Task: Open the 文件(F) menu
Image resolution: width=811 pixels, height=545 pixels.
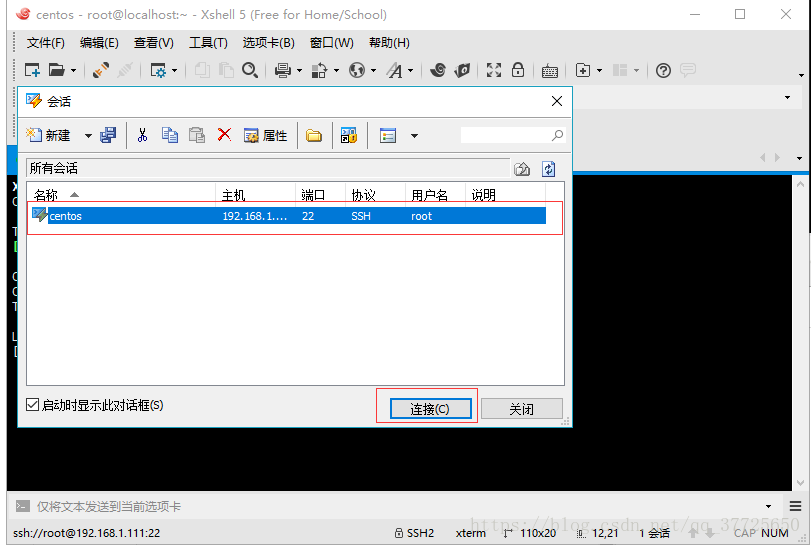Action: pos(46,42)
